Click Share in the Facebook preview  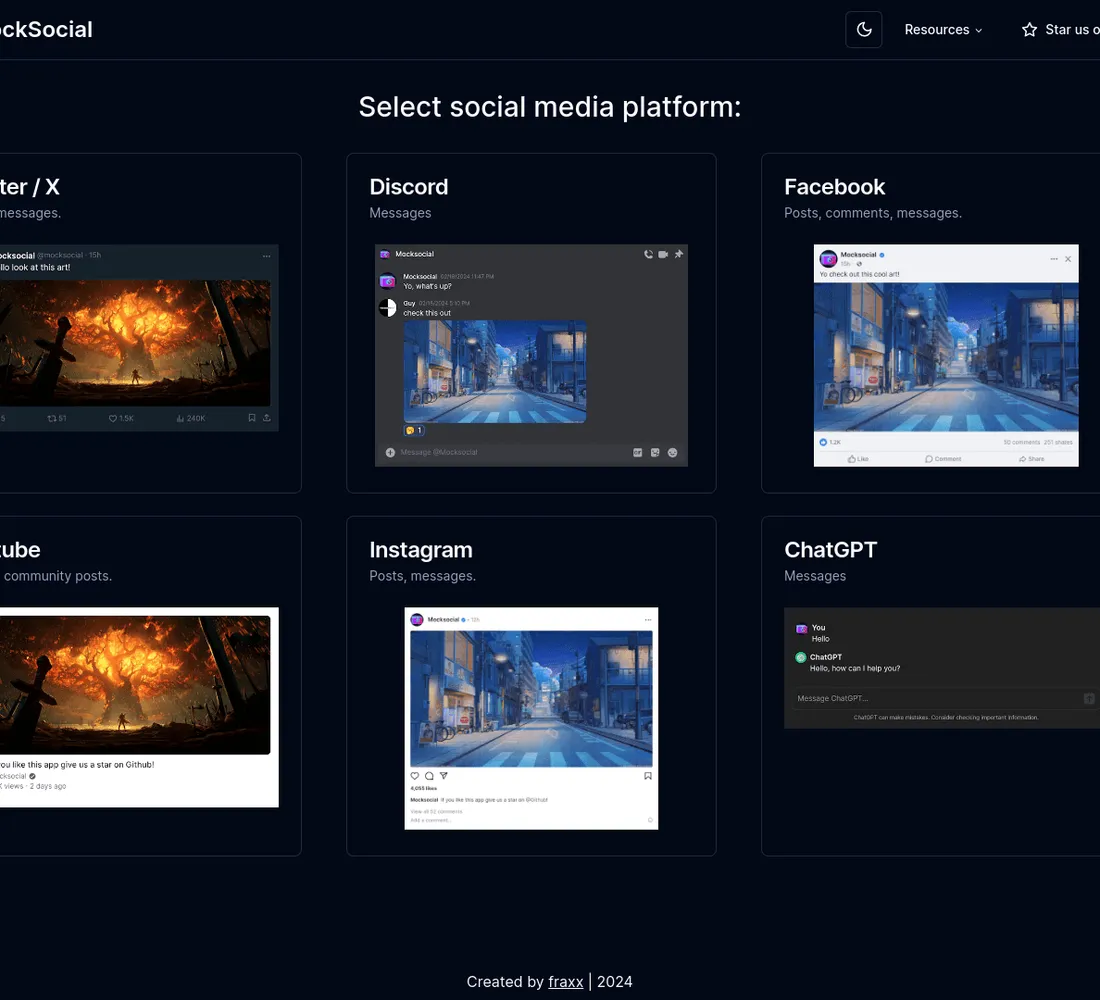tap(1031, 459)
